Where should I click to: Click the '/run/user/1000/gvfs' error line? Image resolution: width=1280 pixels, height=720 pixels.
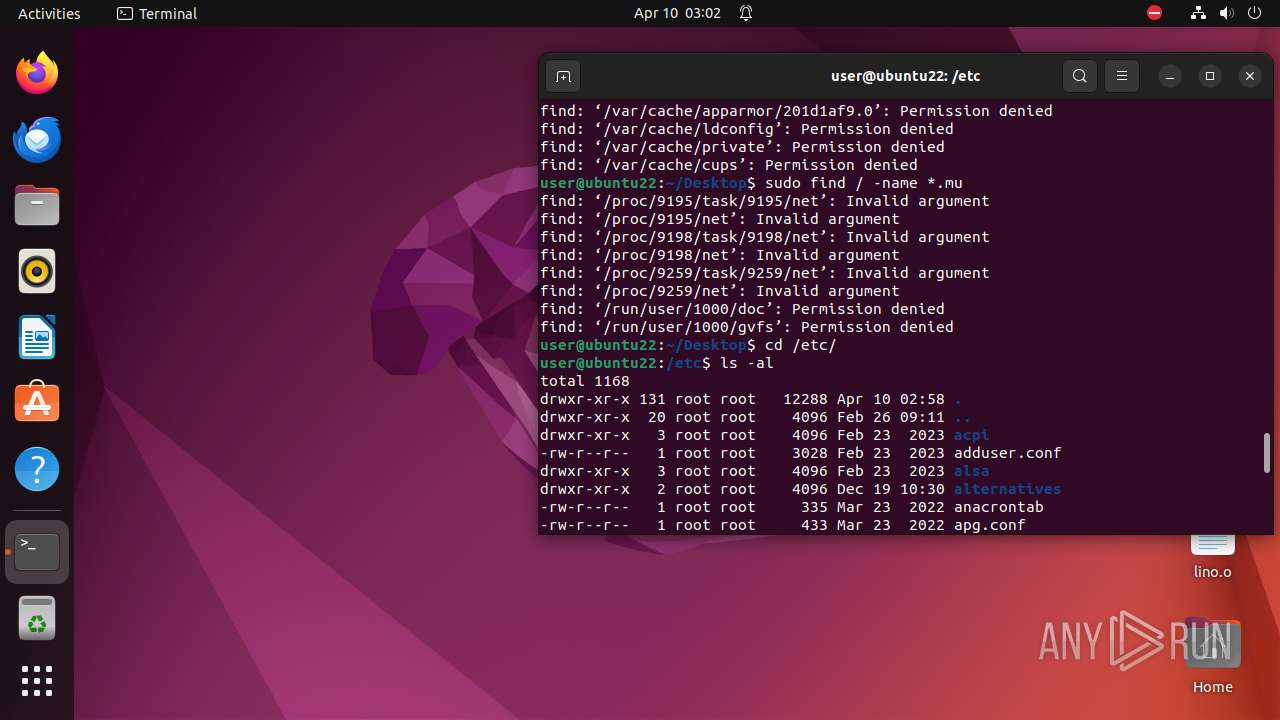point(747,327)
